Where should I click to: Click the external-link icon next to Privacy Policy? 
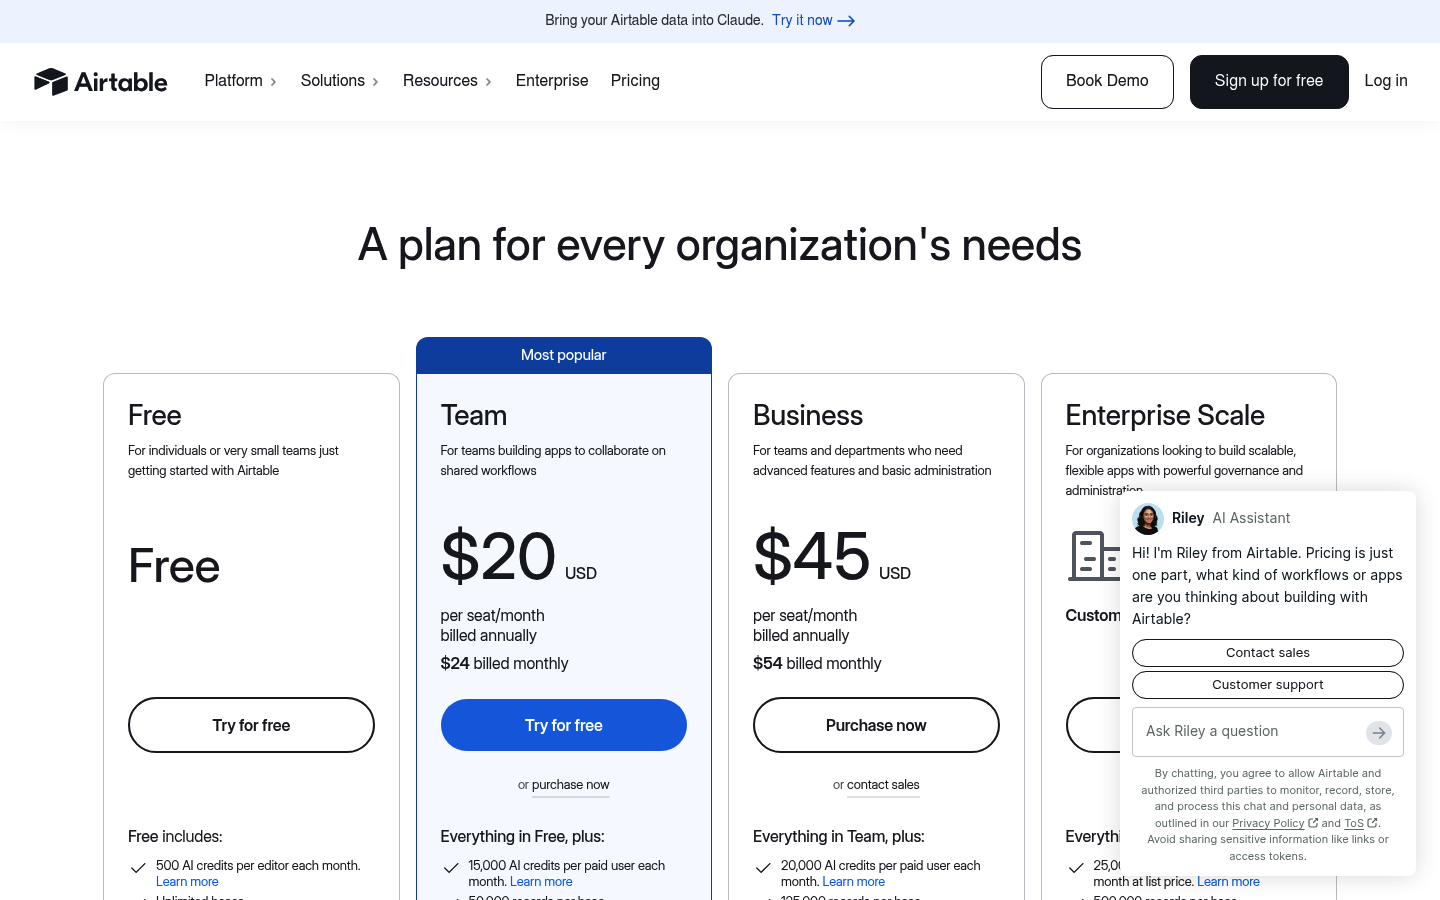point(1313,823)
